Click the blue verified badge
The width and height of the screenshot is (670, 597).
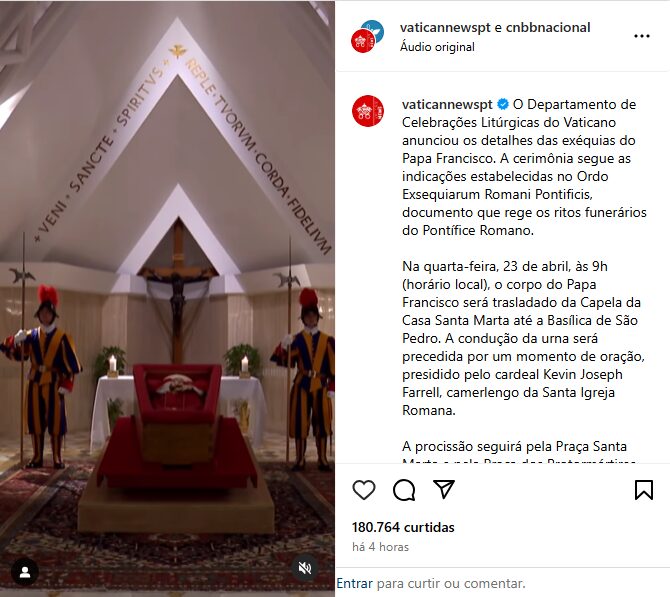click(x=503, y=104)
